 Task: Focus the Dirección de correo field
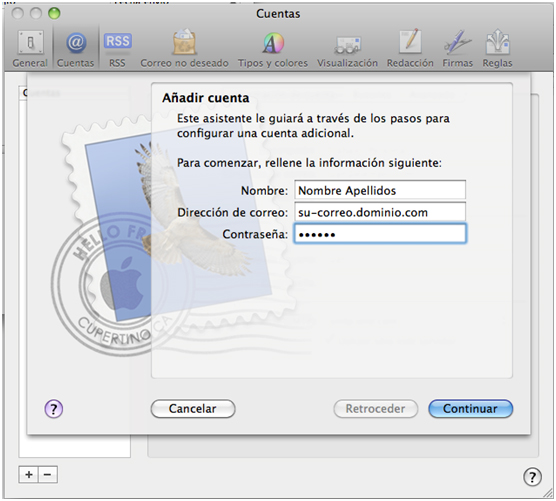point(380,212)
